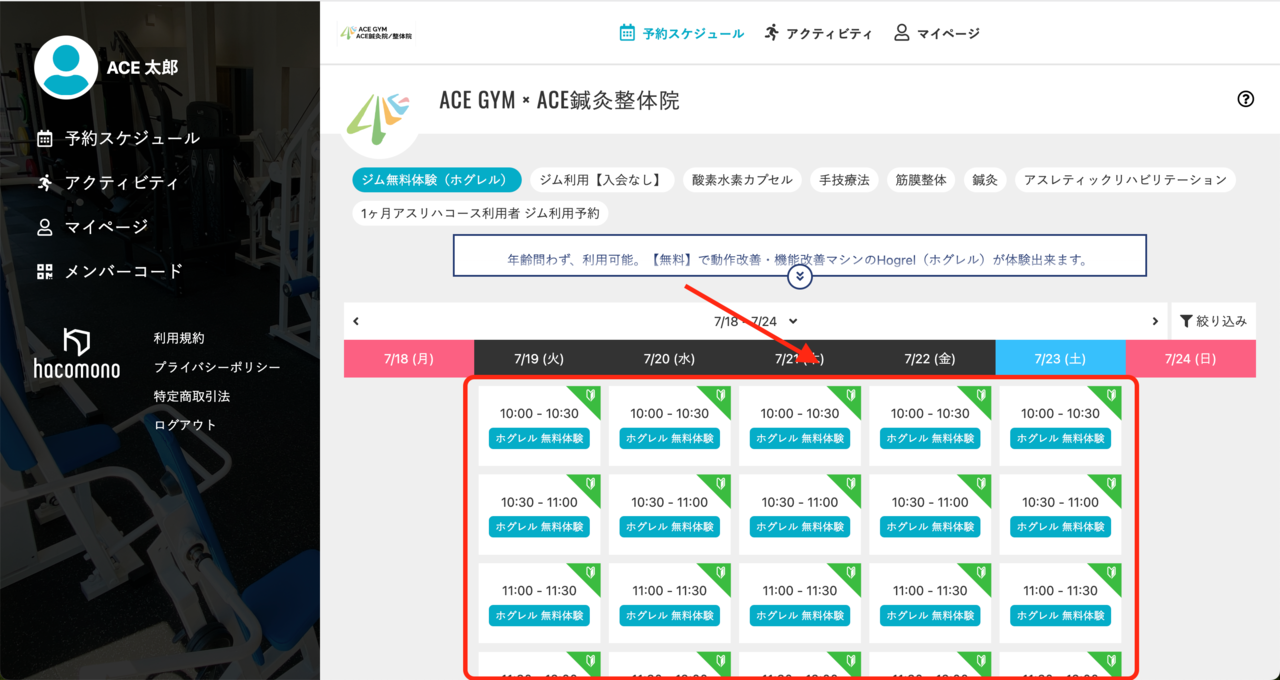This screenshot has height=680, width=1280.
Task: Select the 7/19 (火) day header
Action: click(x=539, y=358)
